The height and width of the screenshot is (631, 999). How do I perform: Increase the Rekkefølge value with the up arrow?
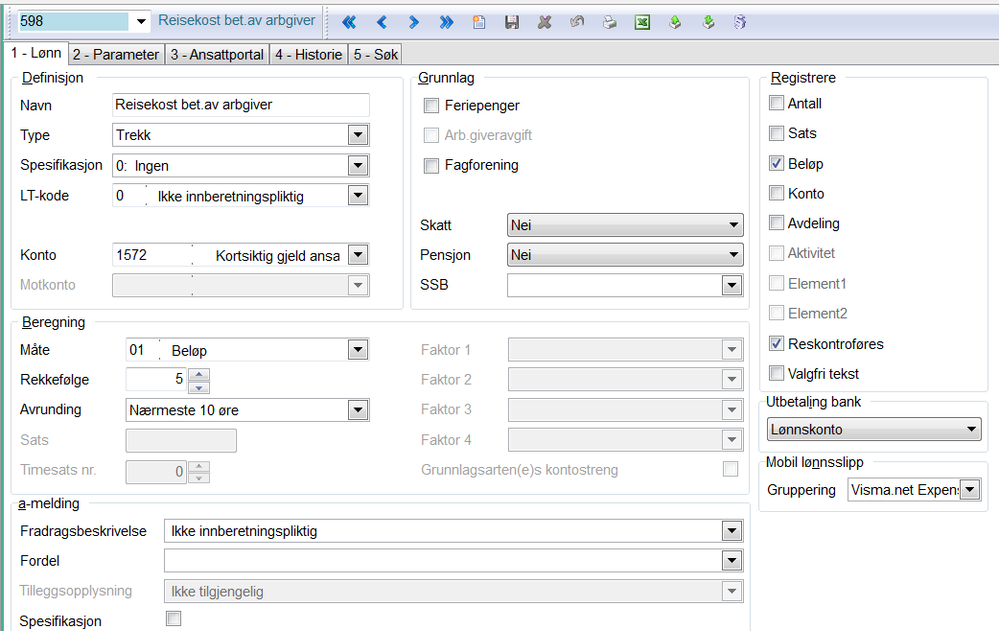[x=198, y=374]
